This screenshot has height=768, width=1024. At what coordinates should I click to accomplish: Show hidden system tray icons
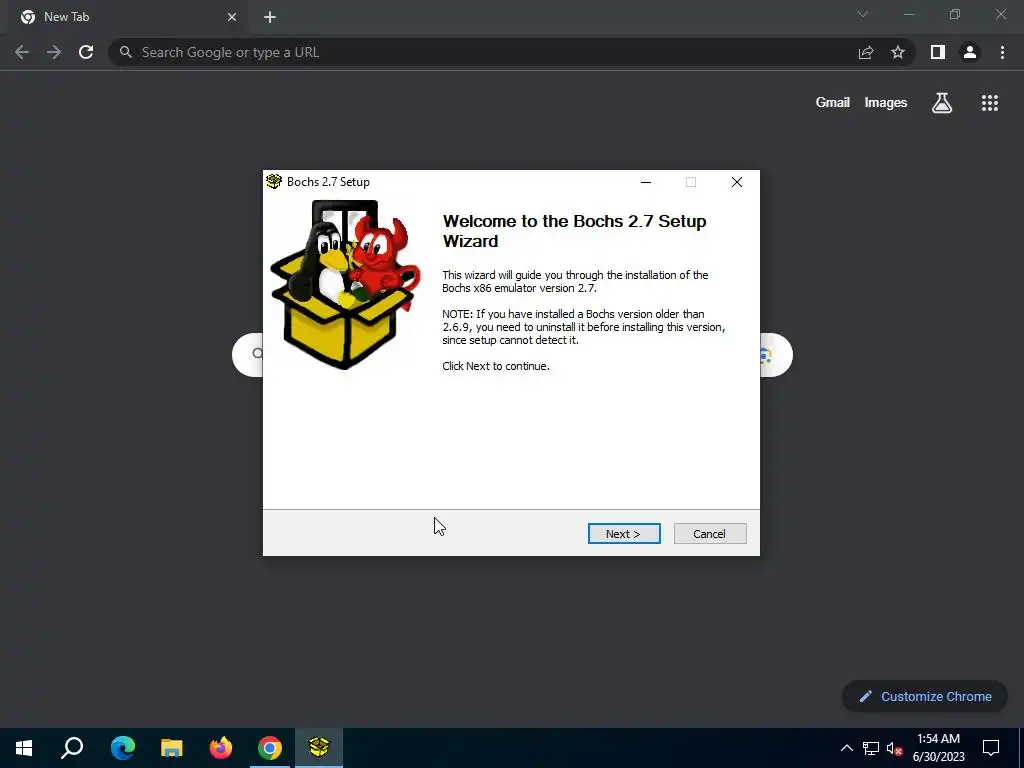point(846,748)
